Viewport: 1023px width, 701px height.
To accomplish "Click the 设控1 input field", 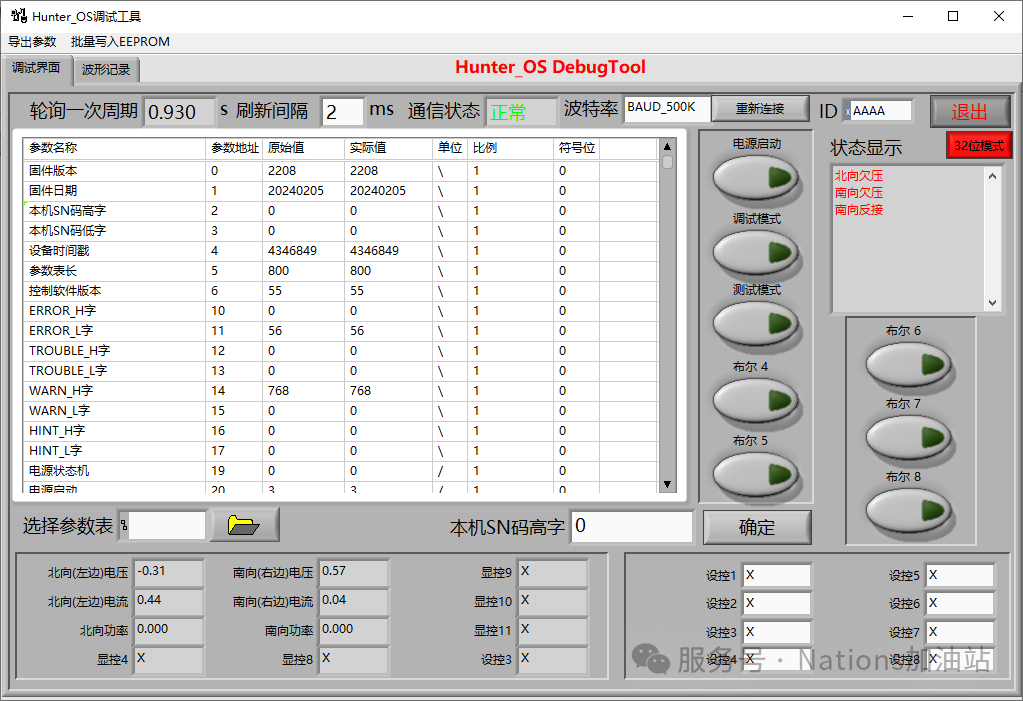I will [x=776, y=575].
